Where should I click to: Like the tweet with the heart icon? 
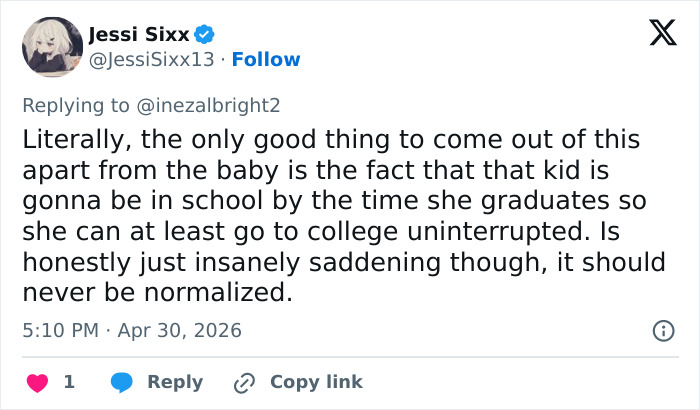coord(38,382)
